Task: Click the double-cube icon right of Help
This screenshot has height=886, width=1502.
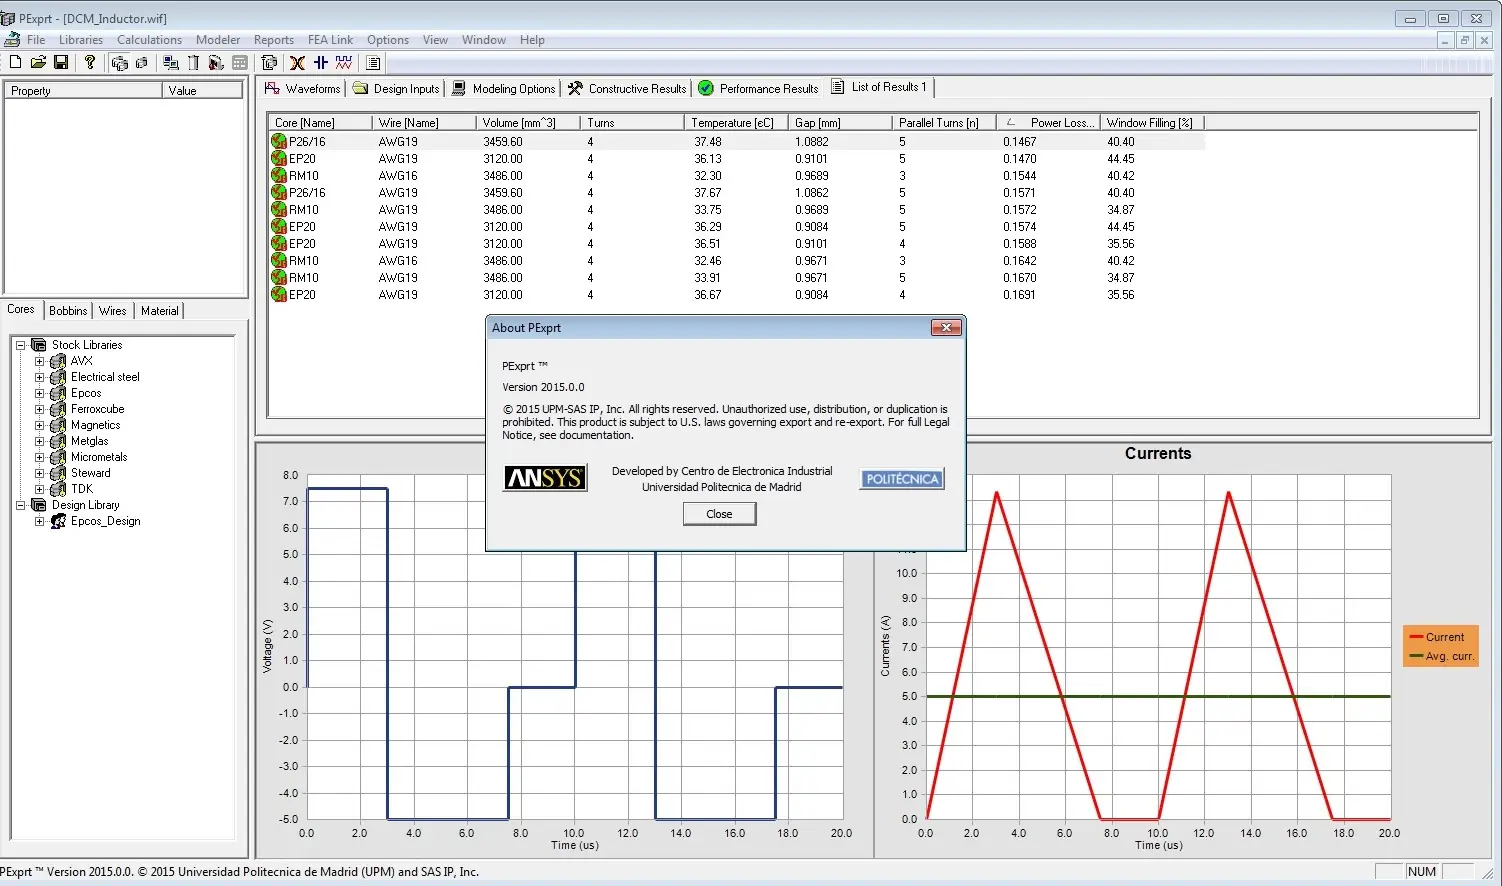Action: [120, 62]
